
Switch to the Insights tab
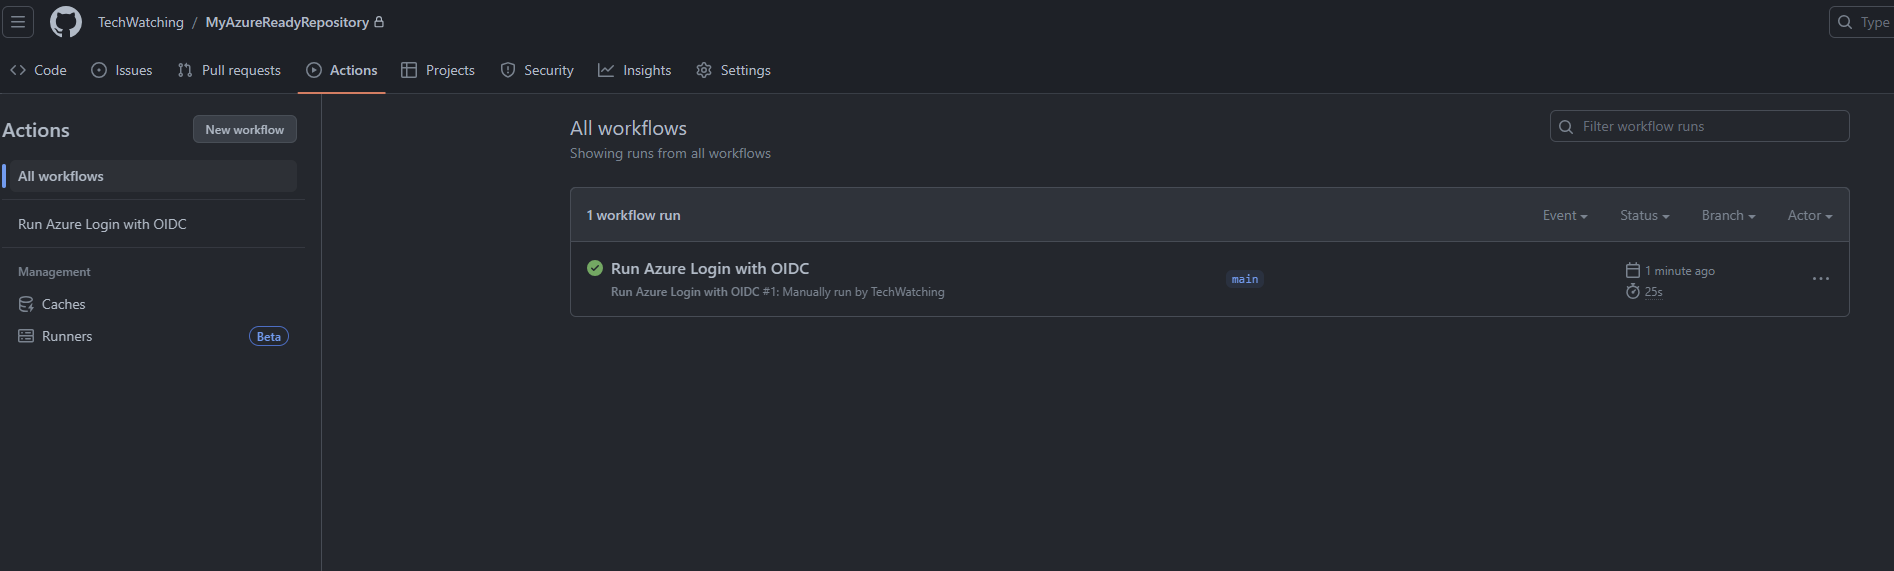point(635,70)
